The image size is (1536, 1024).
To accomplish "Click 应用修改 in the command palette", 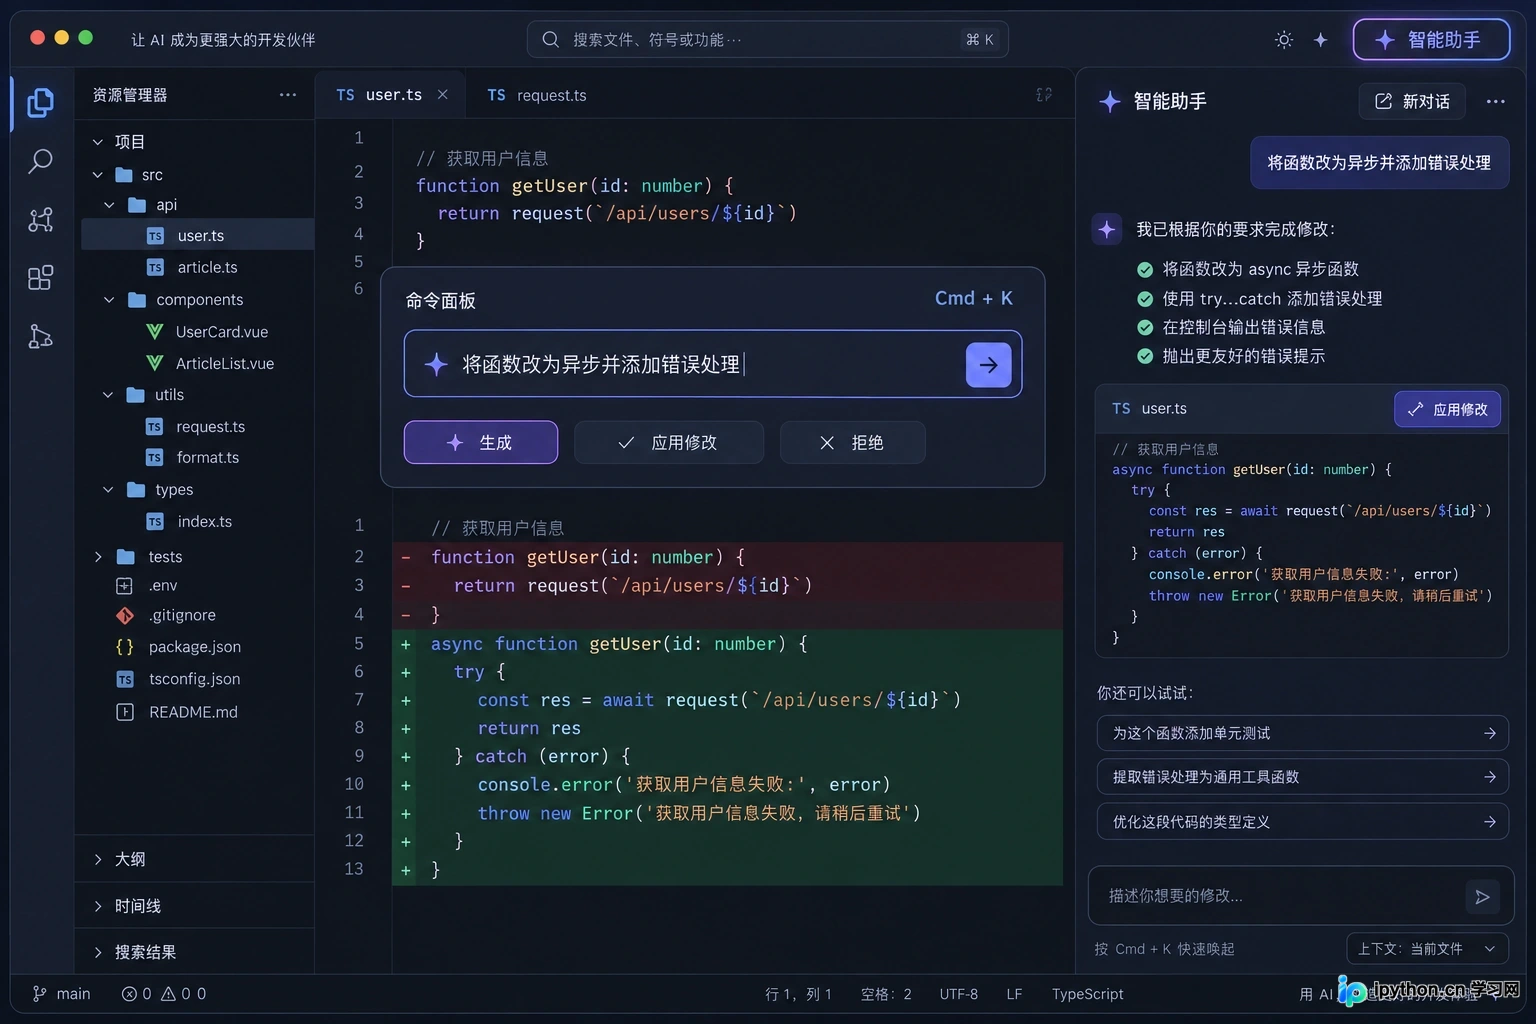I will click(x=668, y=442).
